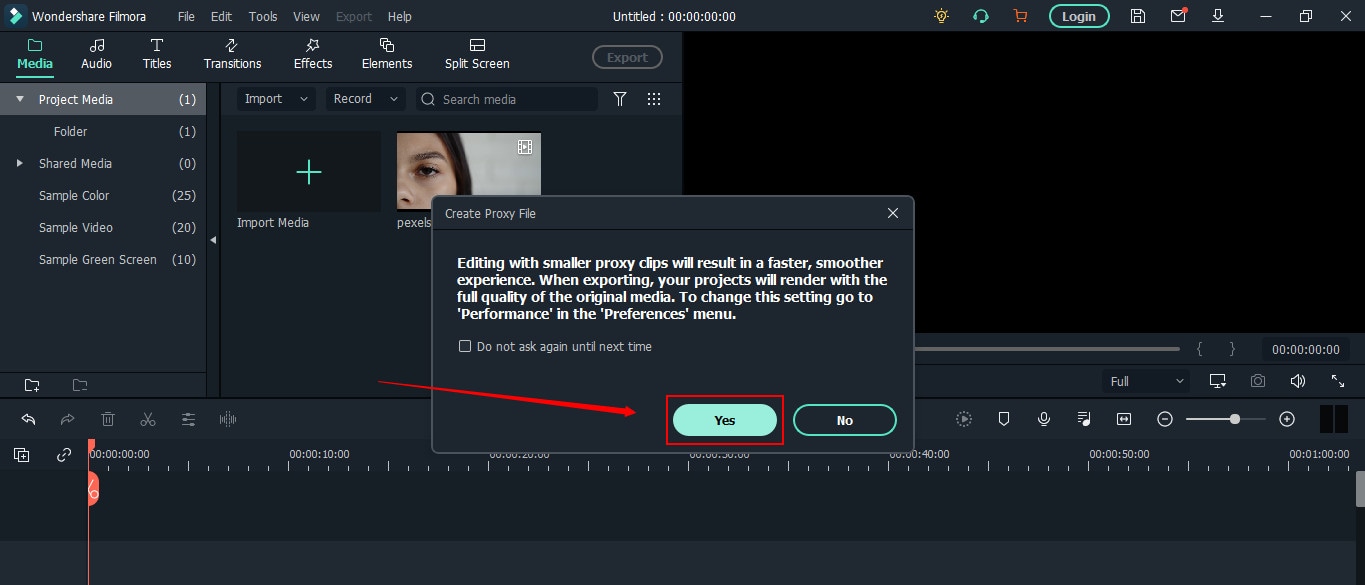
Task: Open the tips lightbulb icon
Action: [x=941, y=16]
